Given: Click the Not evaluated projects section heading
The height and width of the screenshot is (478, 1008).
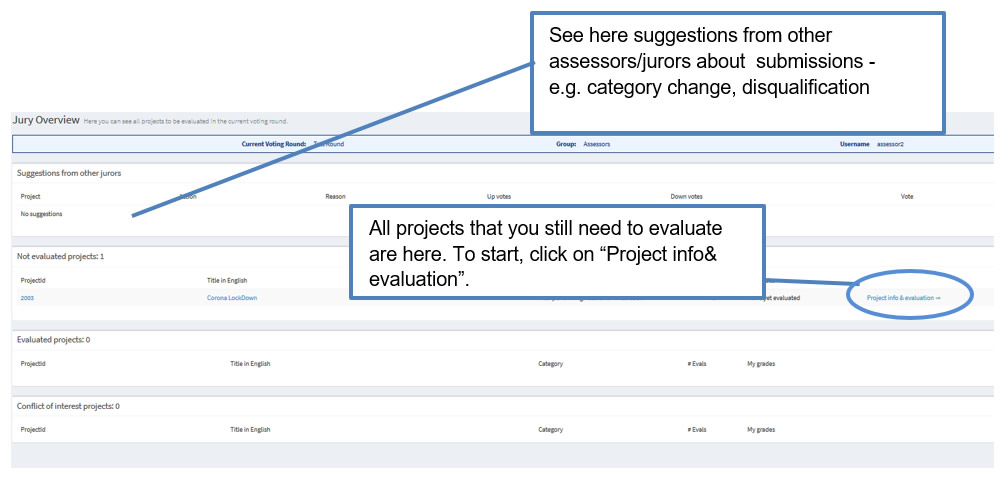Looking at the screenshot, I should pyautogui.click(x=60, y=256).
